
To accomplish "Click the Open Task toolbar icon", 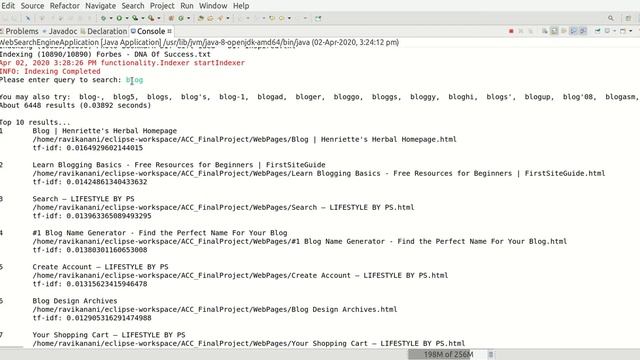I will [x=210, y=18].
